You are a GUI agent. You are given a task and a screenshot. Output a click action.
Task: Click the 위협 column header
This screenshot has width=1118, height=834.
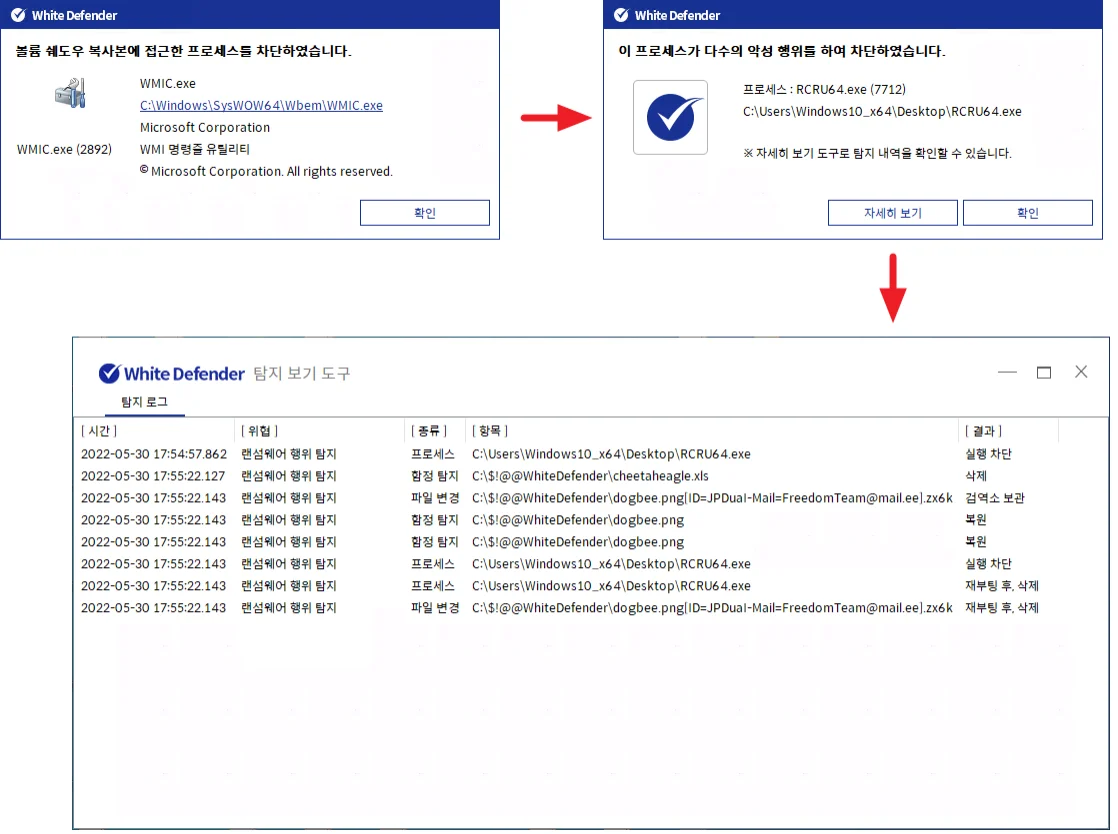coord(257,431)
